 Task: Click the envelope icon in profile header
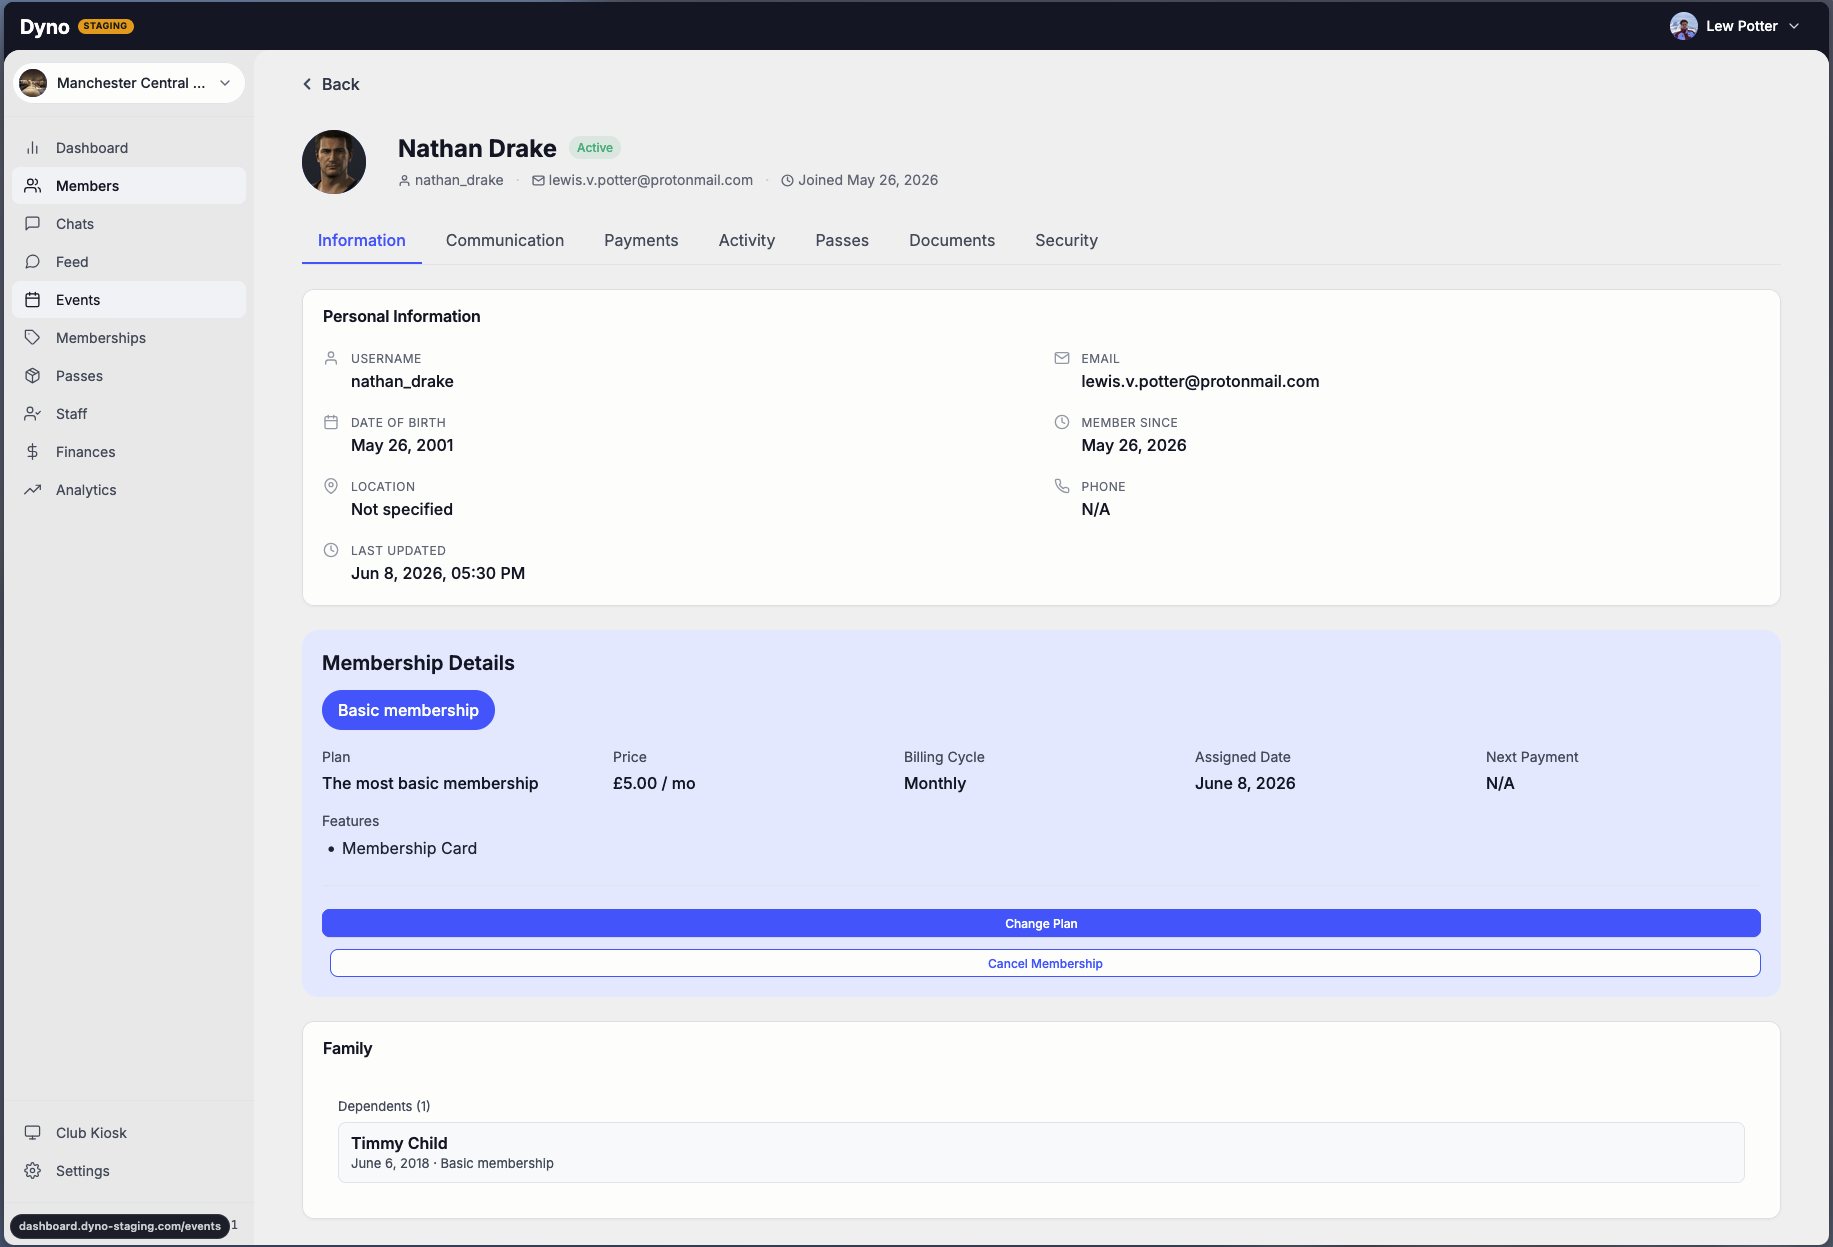pos(538,181)
